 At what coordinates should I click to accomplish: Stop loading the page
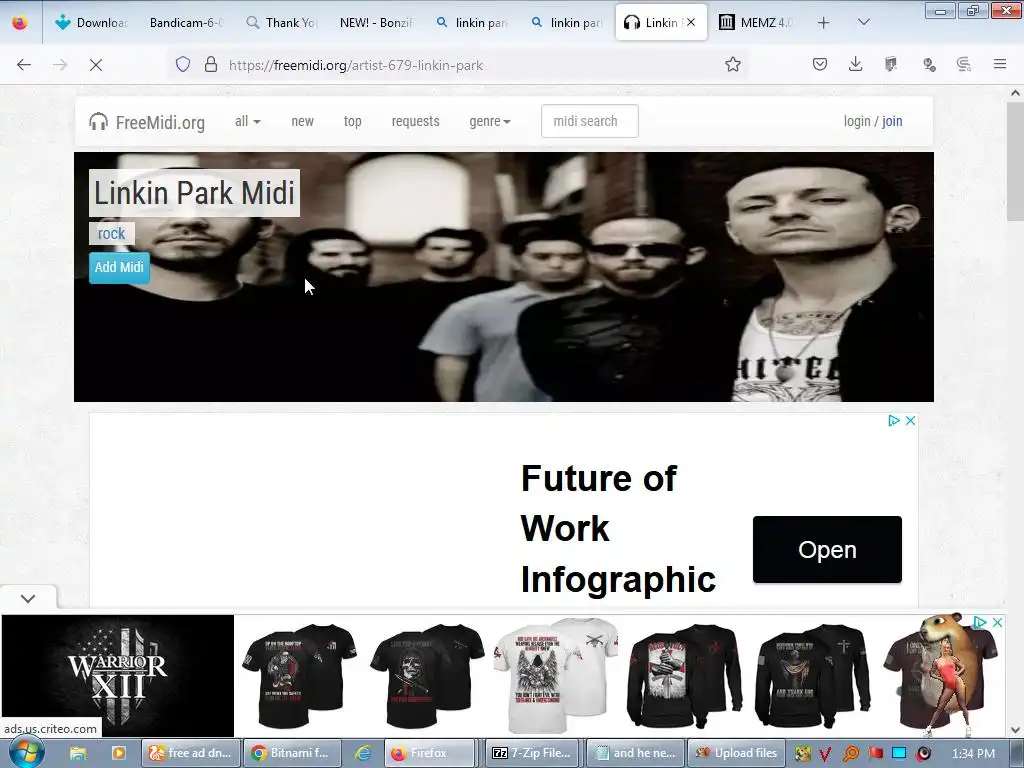tap(96, 65)
